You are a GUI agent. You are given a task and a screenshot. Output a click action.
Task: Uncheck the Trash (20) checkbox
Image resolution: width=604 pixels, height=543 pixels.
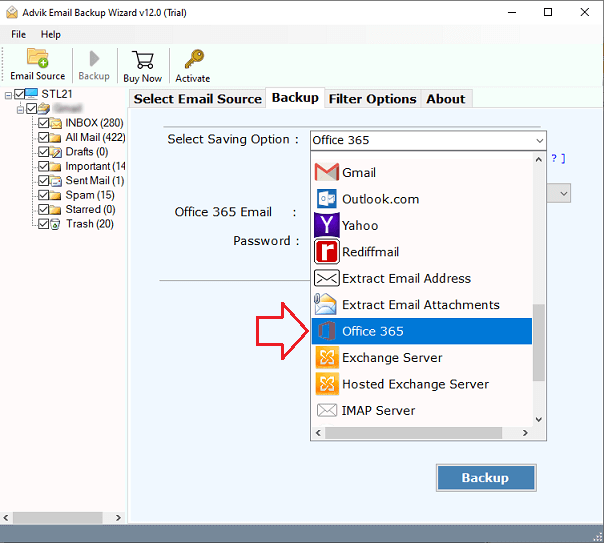point(44,224)
